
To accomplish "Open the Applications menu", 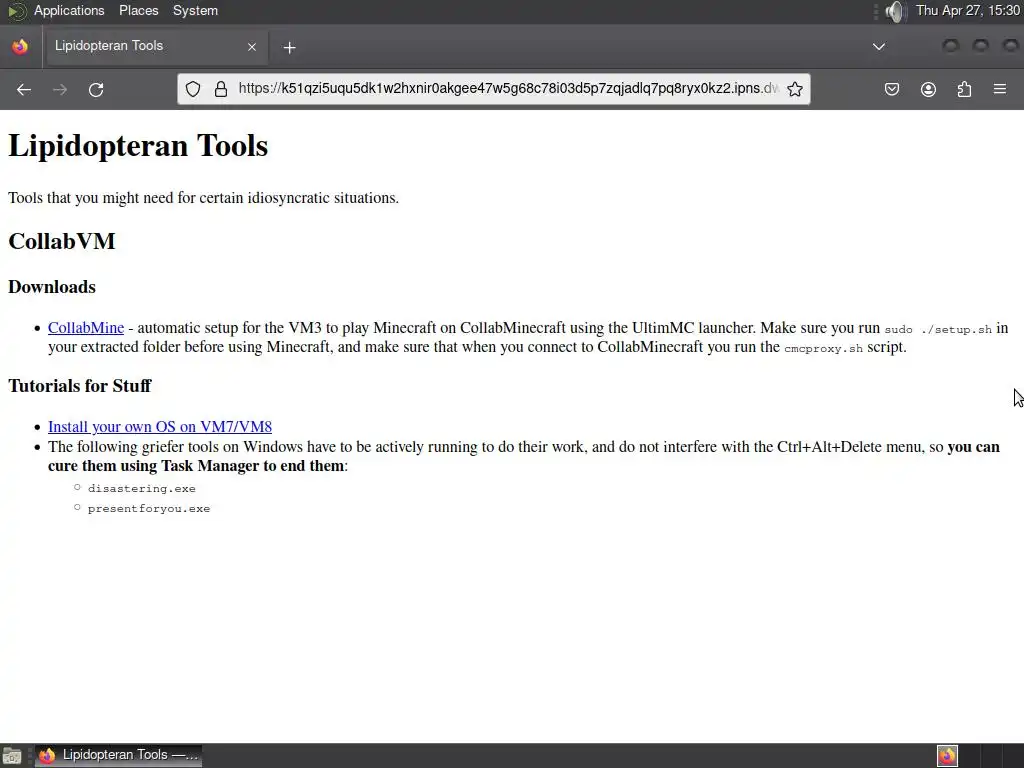I will click(x=69, y=10).
